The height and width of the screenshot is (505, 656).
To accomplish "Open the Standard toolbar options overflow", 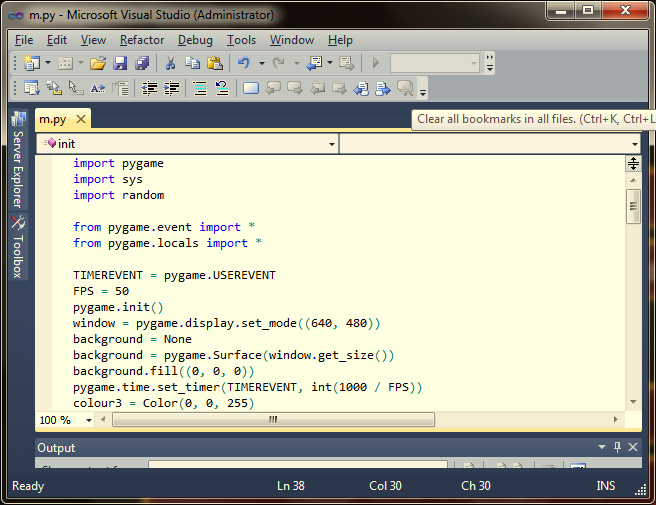I will (x=489, y=63).
